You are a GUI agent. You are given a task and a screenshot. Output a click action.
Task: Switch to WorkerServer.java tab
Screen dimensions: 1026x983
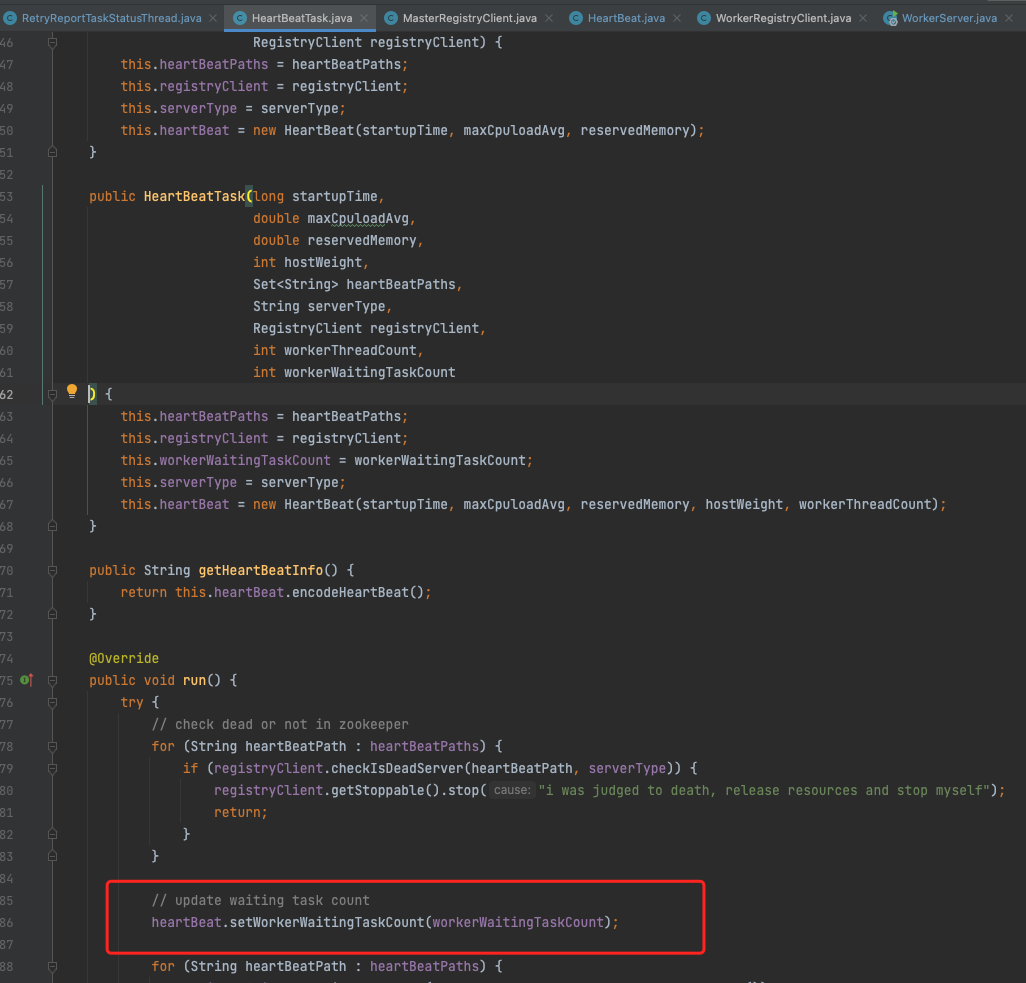[x=949, y=18]
